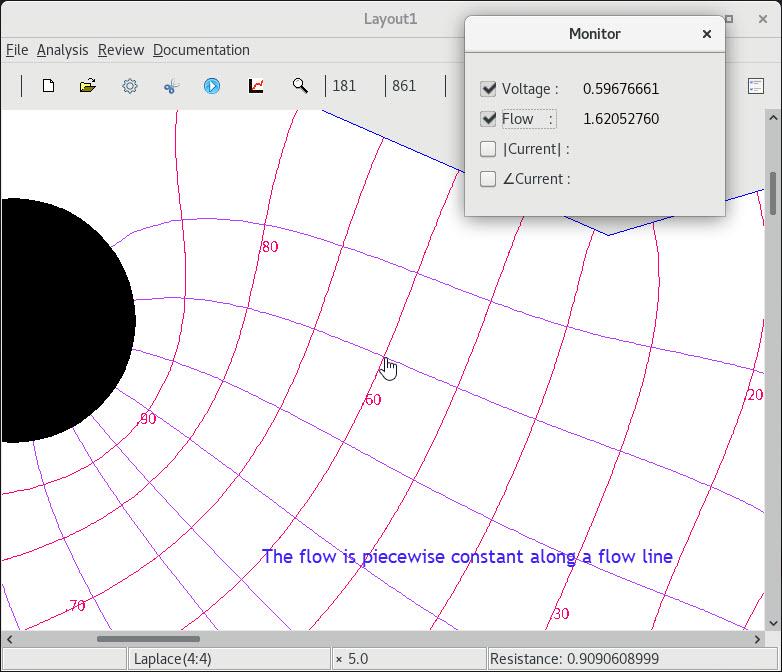The height and width of the screenshot is (672, 782).
Task: Uncheck the Voltage checkbox
Action: click(x=488, y=89)
